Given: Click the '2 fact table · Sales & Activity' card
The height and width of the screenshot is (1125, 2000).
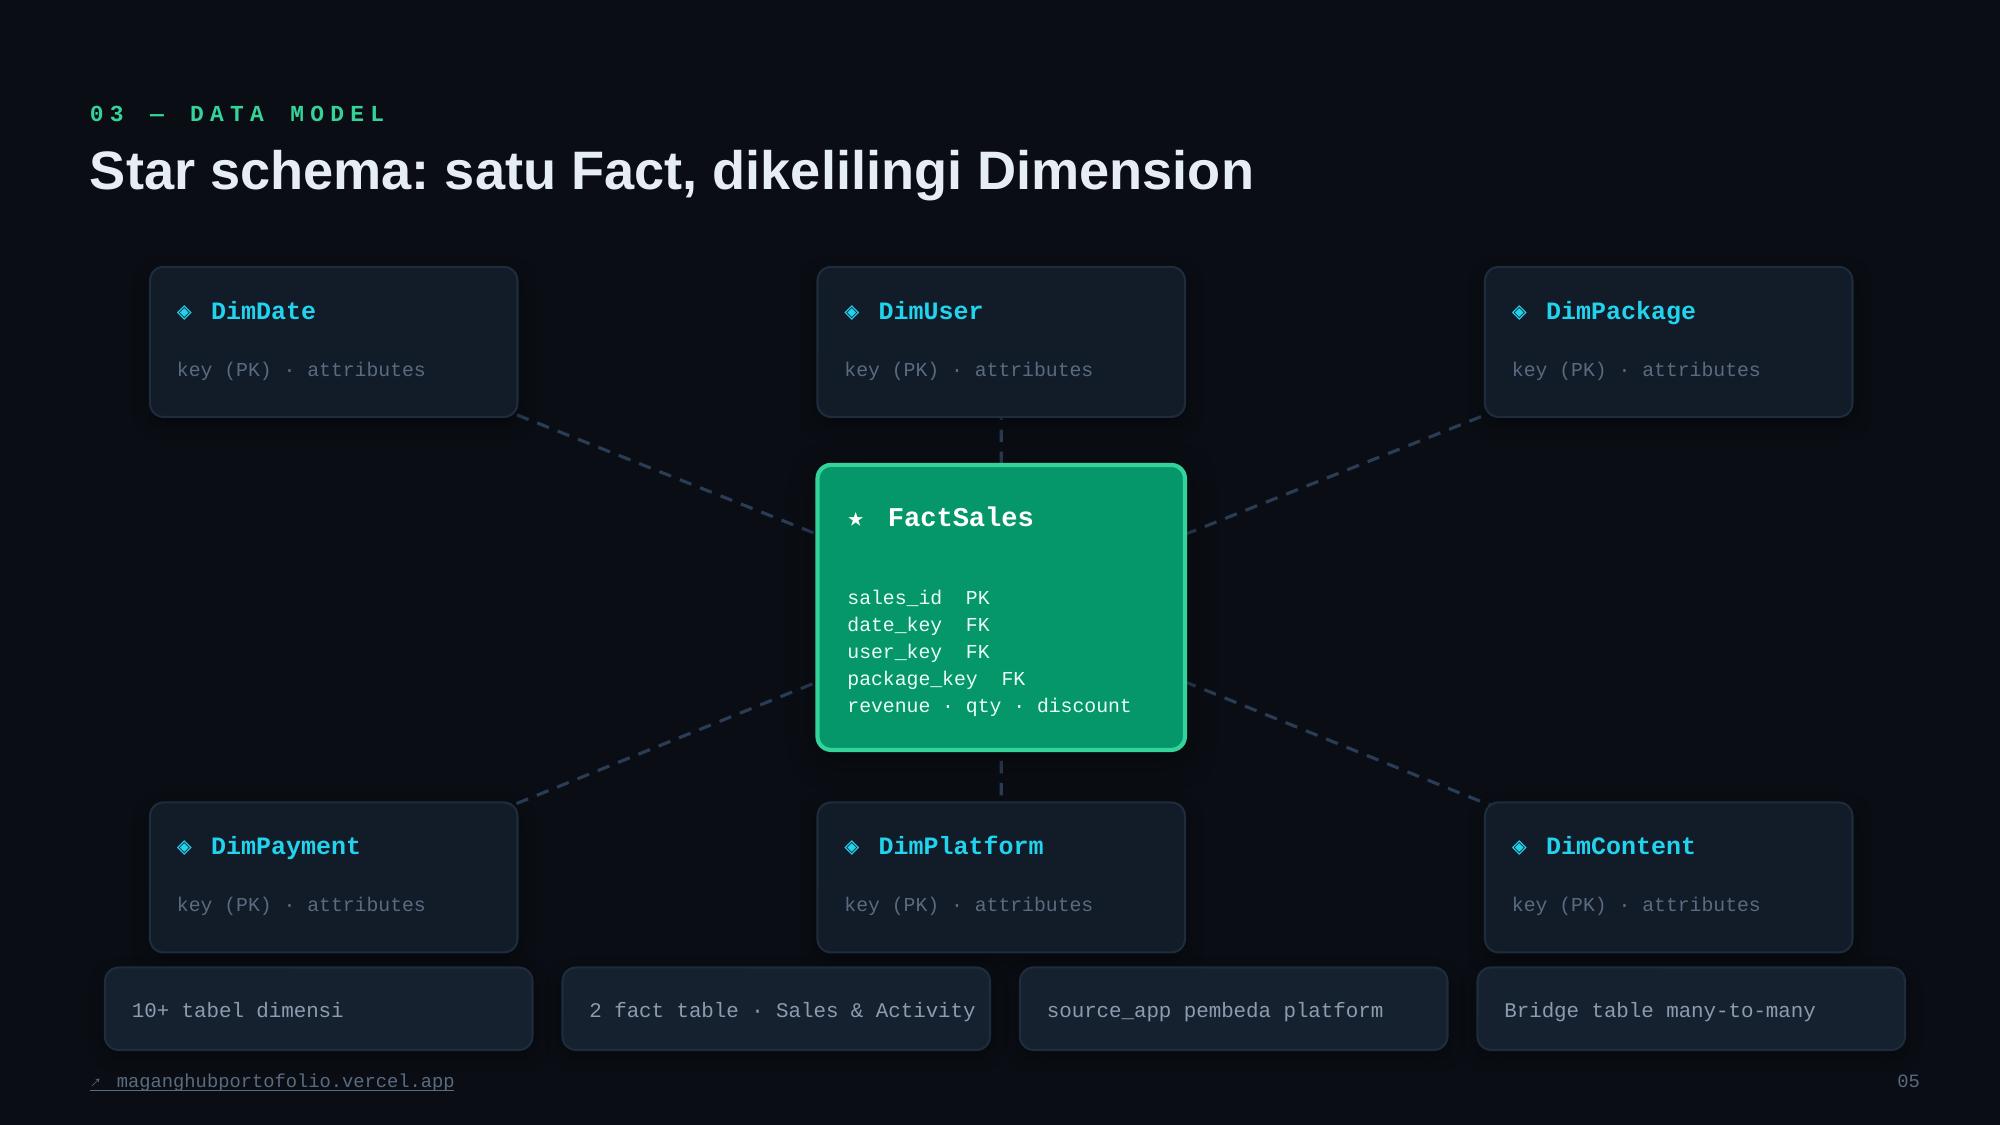Looking at the screenshot, I should click(776, 1009).
